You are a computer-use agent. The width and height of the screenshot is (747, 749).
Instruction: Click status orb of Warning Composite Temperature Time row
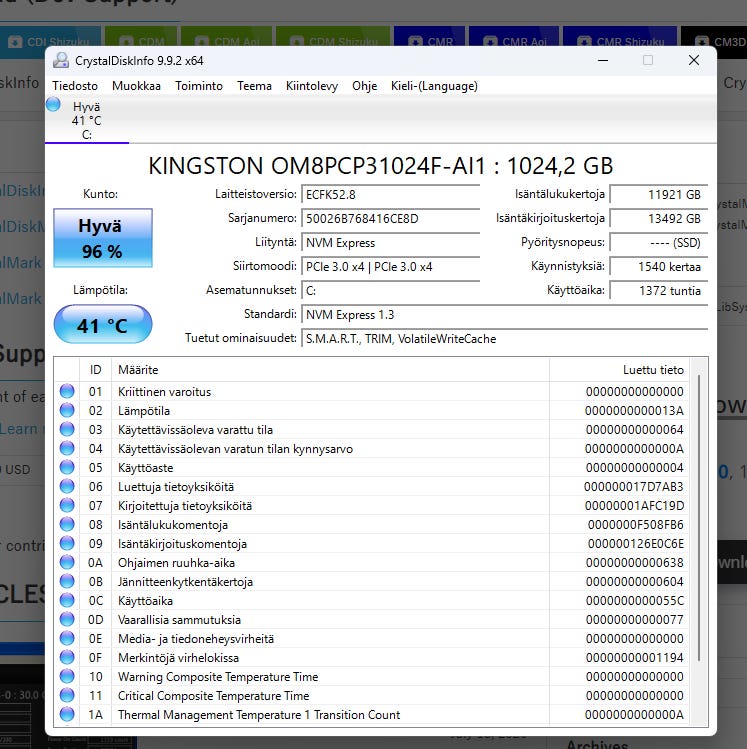click(67, 676)
